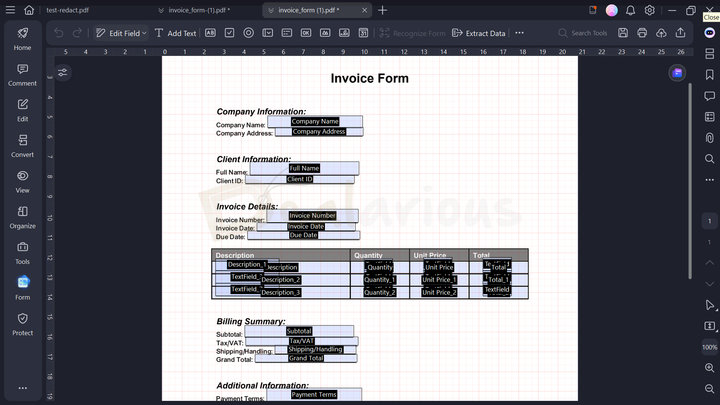Open the Organize pages tool

pyautogui.click(x=22, y=217)
